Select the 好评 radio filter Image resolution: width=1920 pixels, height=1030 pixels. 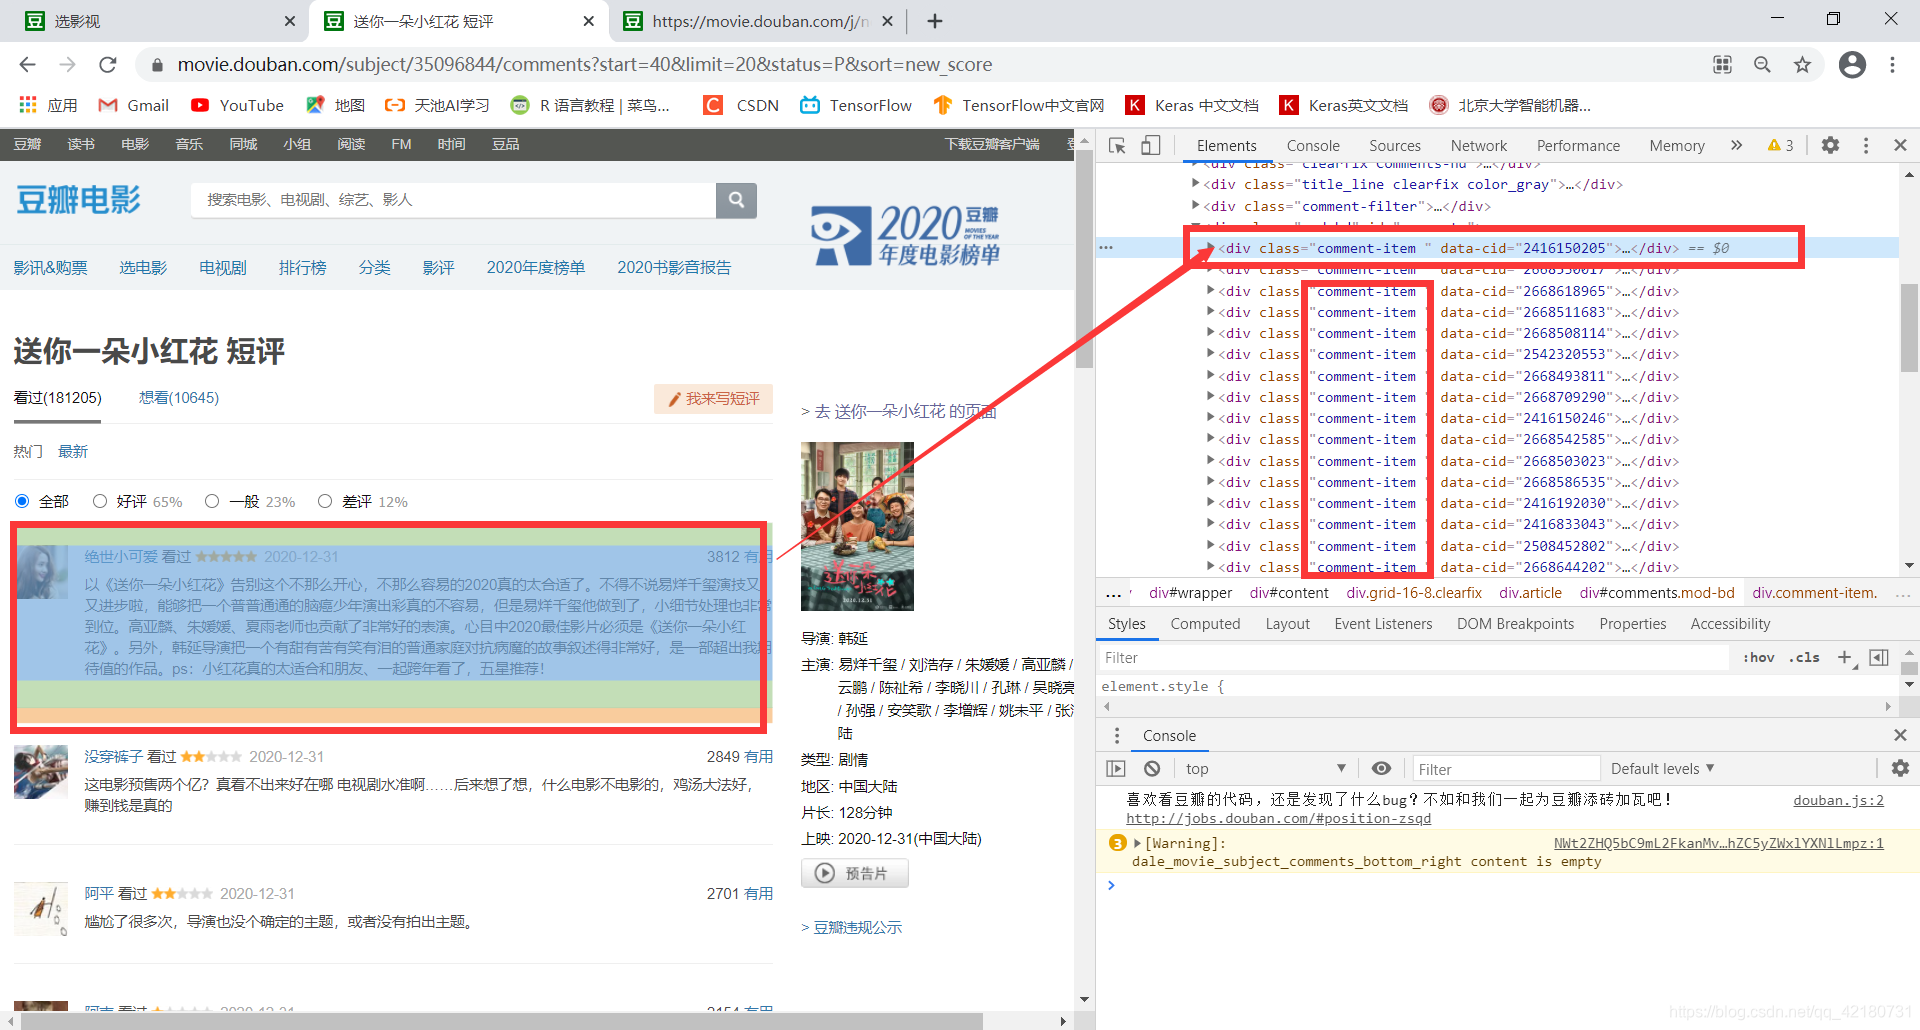(x=100, y=501)
